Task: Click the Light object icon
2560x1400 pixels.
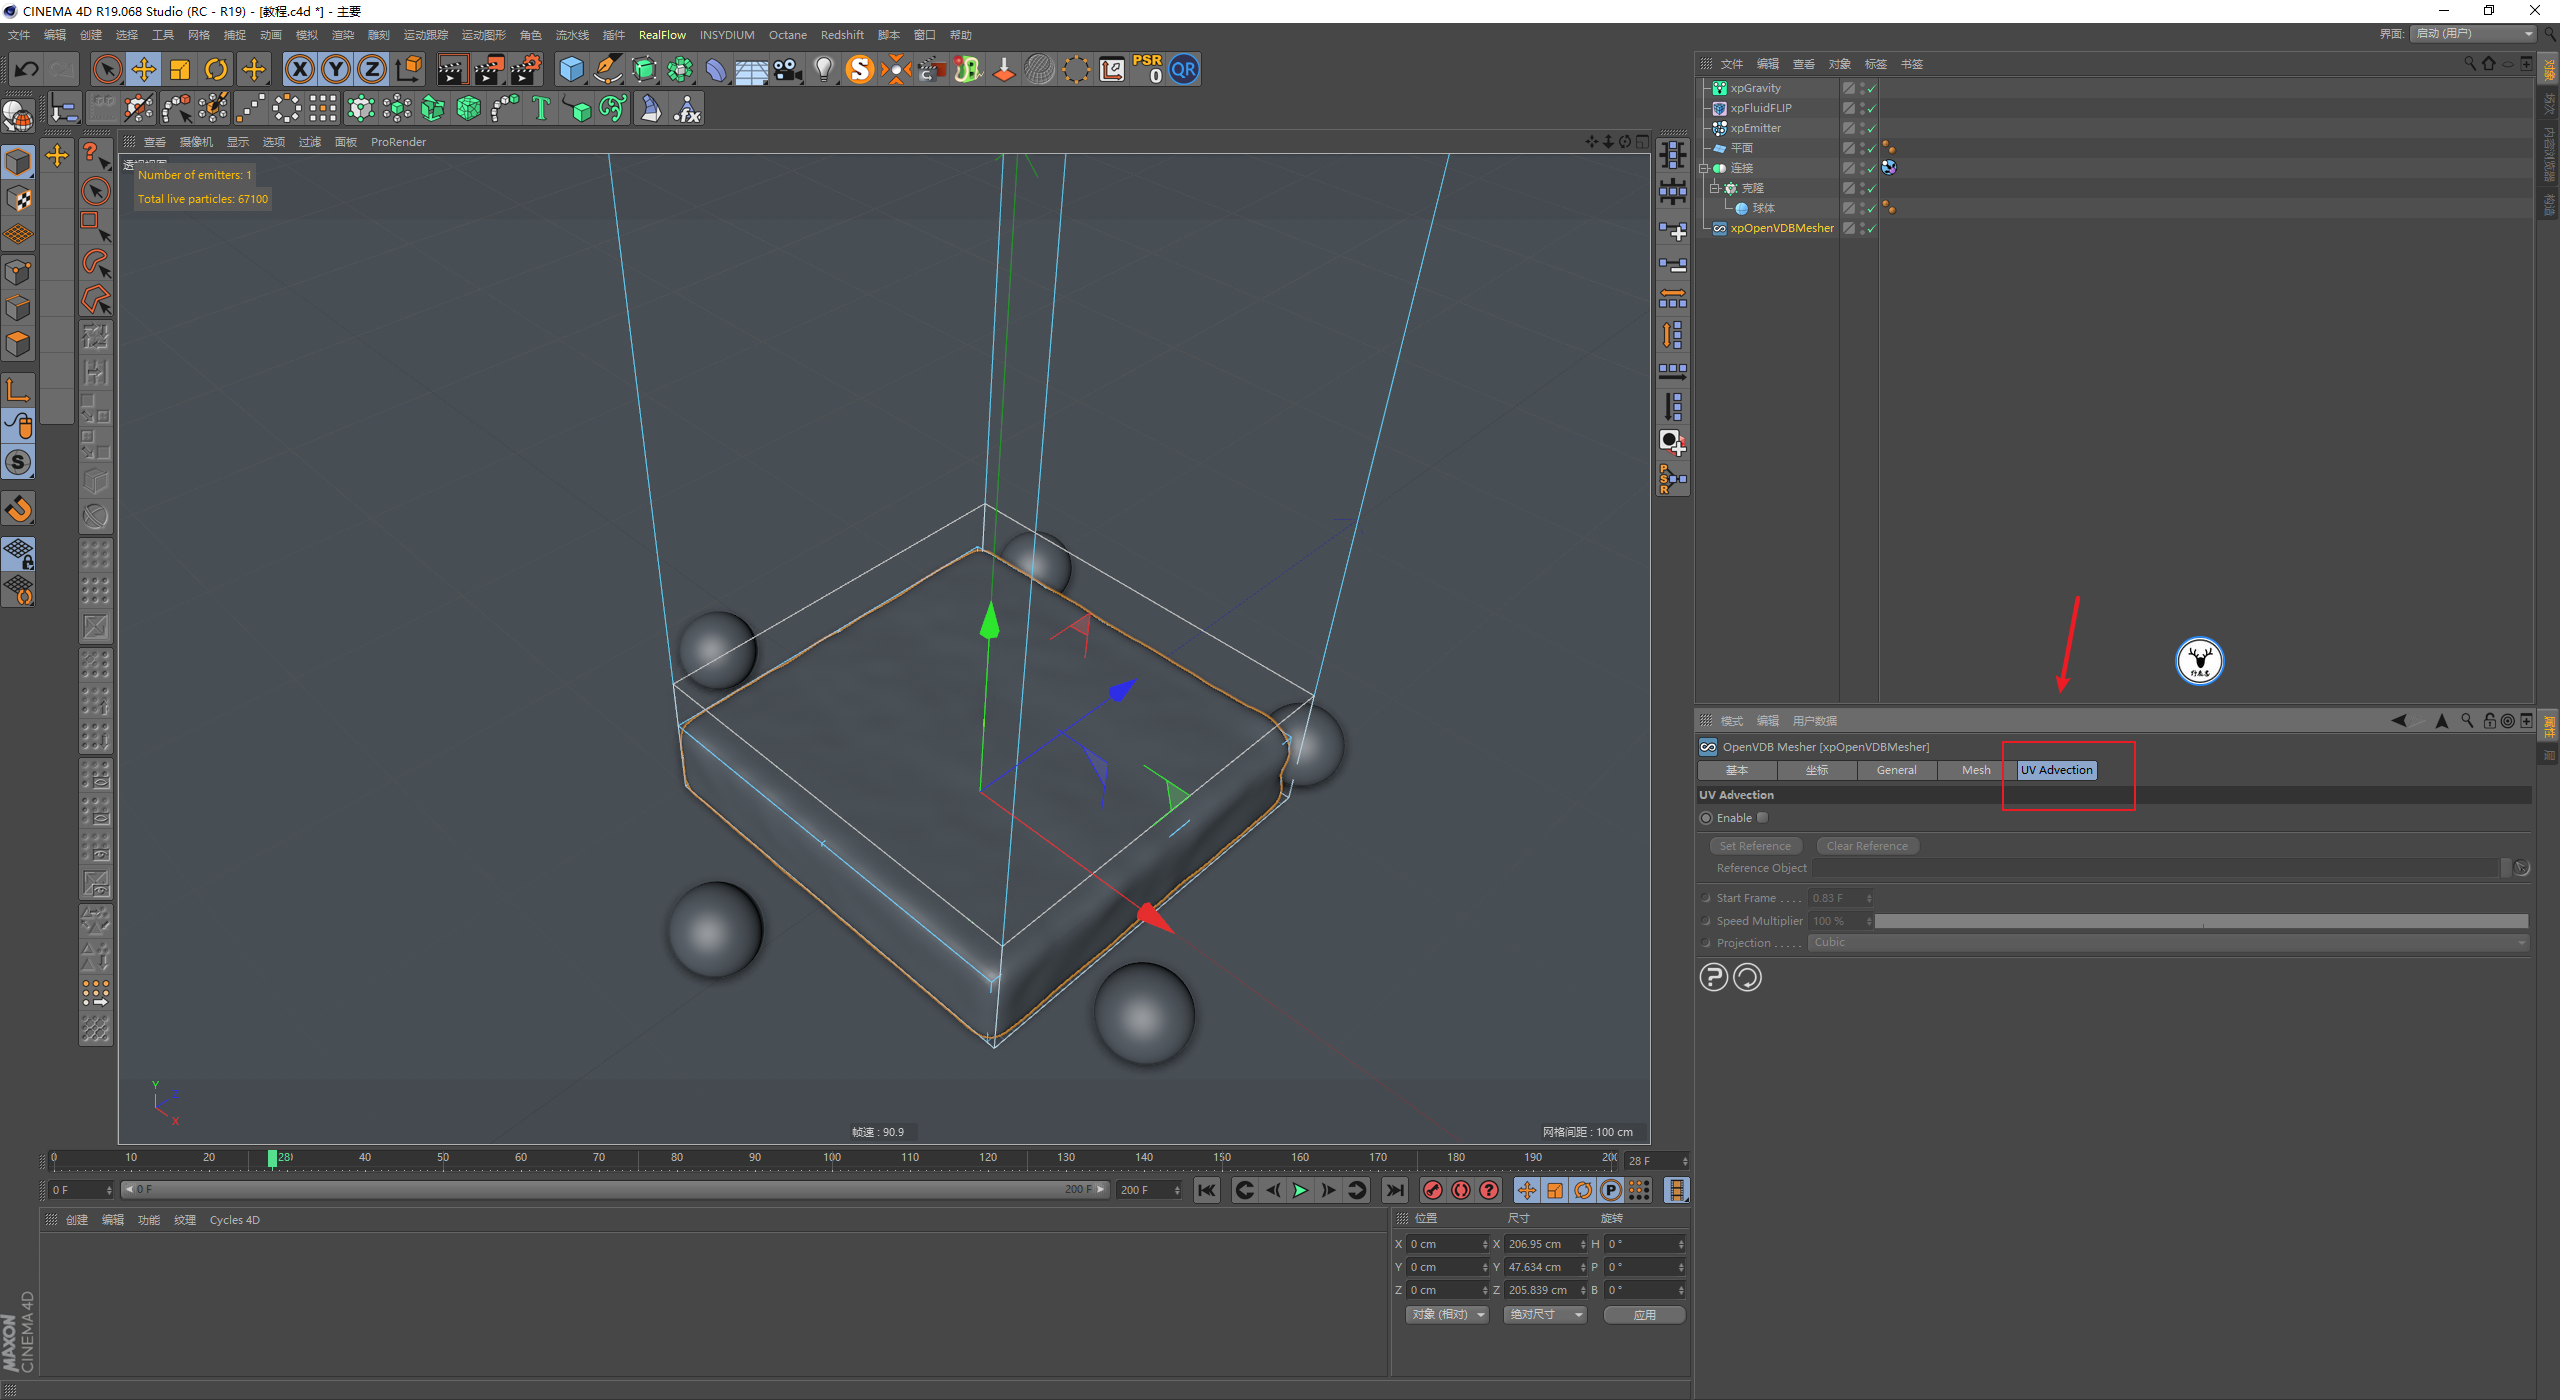Action: tap(823, 69)
